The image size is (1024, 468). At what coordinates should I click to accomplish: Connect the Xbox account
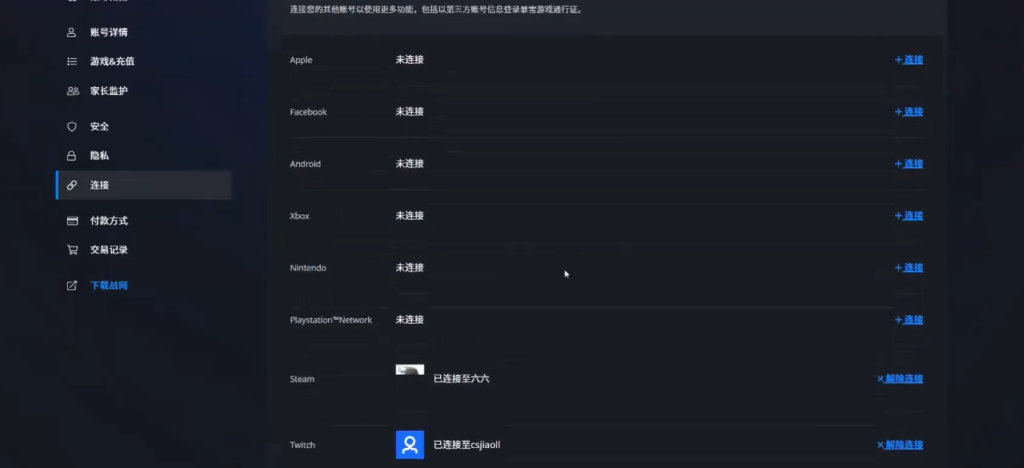(x=909, y=216)
